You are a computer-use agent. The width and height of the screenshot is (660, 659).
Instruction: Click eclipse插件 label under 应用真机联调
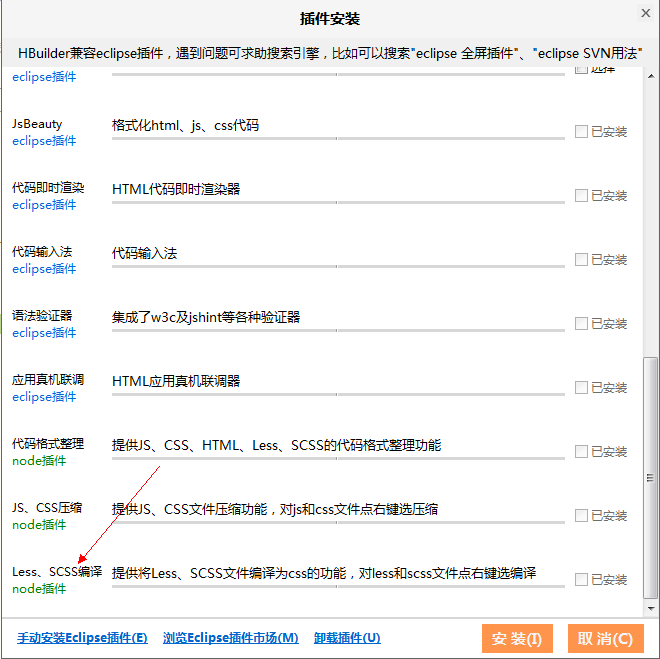pos(44,397)
